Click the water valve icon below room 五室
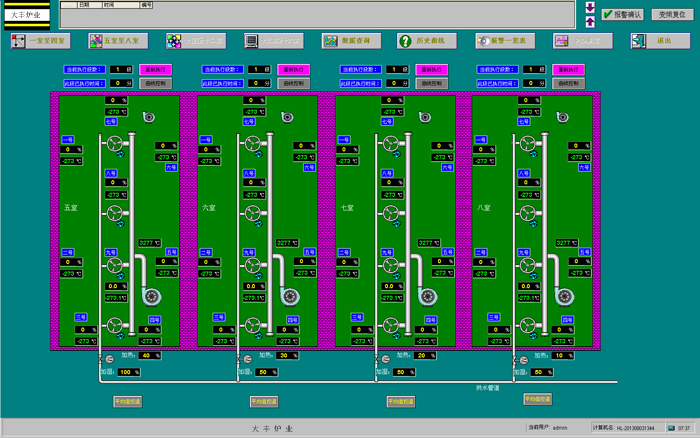700x438 pixels. click(107, 359)
